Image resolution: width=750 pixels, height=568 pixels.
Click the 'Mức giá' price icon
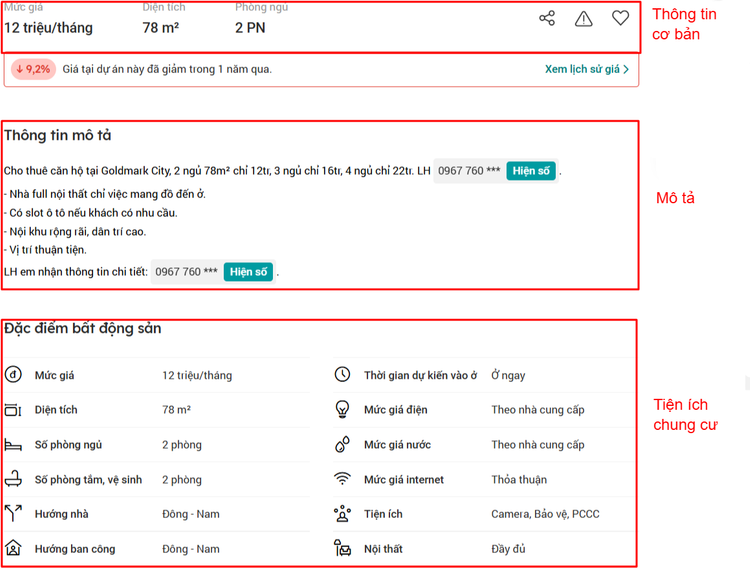(13, 375)
